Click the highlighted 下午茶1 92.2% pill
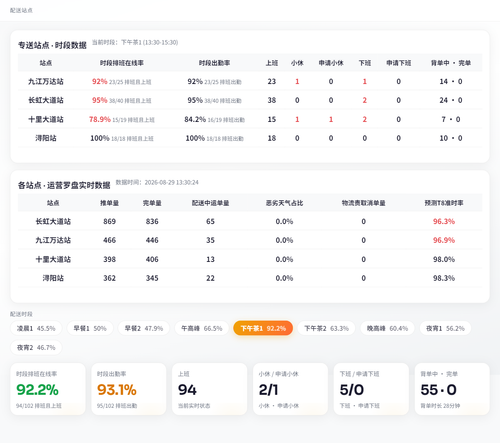This screenshot has height=443, width=500. (263, 328)
